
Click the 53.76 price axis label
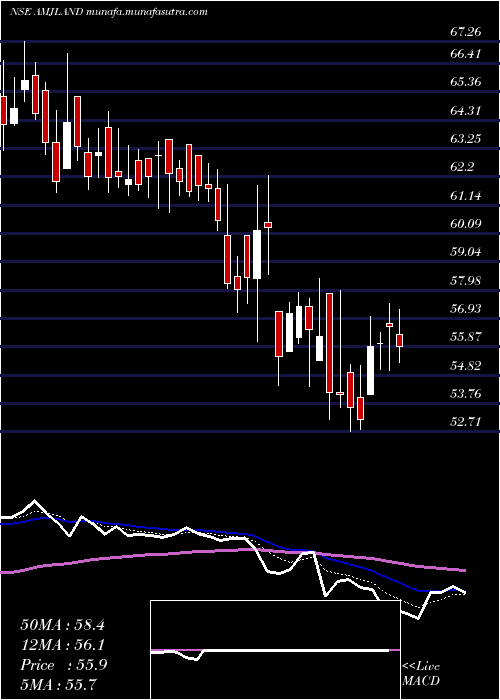pos(466,394)
